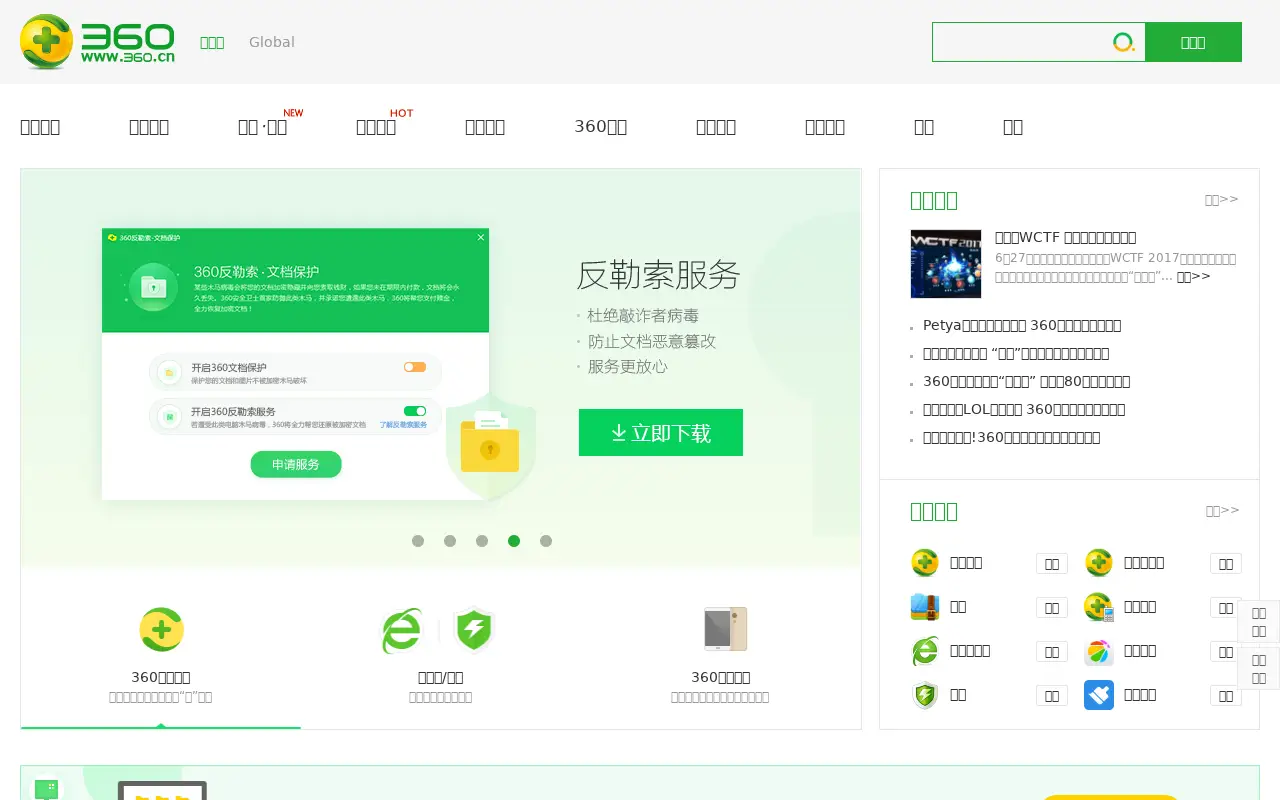1280x800 pixels.
Task: Select the active green carousel dot
Action: point(514,541)
